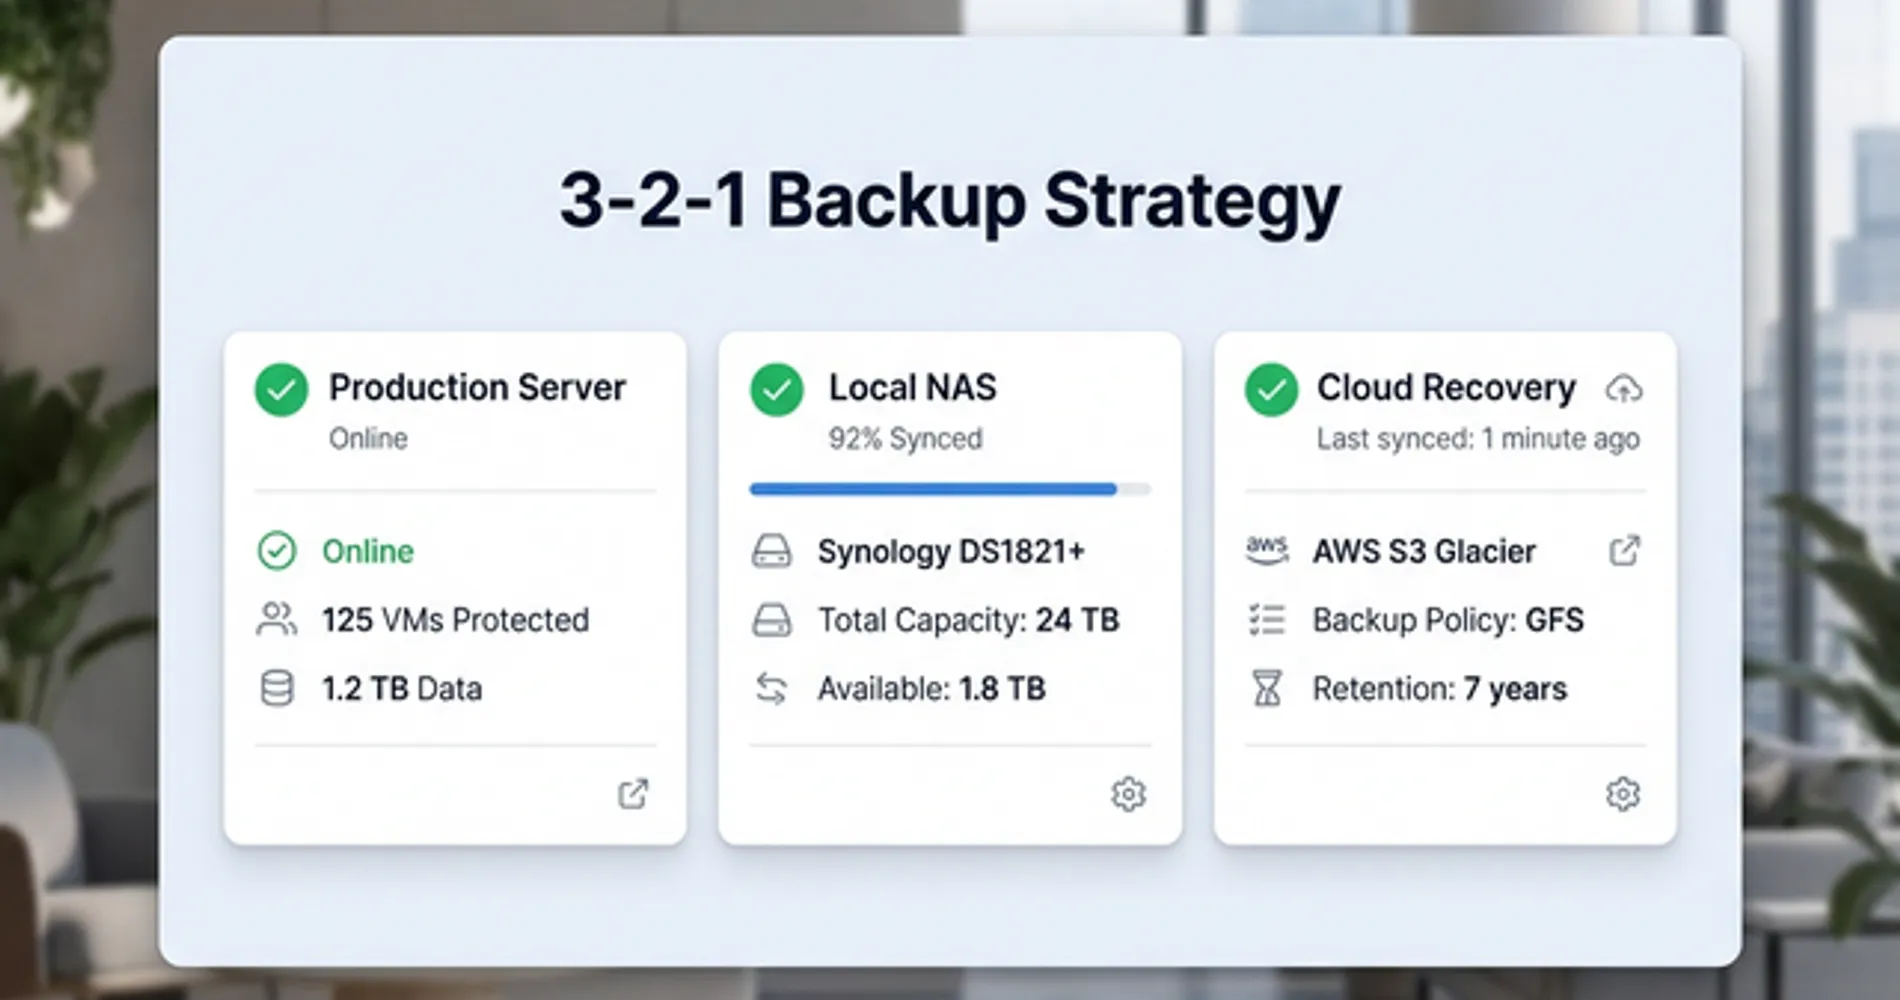Select the sync arrows icon near Available 1.8 TB
1900x1000 pixels.
(771, 688)
